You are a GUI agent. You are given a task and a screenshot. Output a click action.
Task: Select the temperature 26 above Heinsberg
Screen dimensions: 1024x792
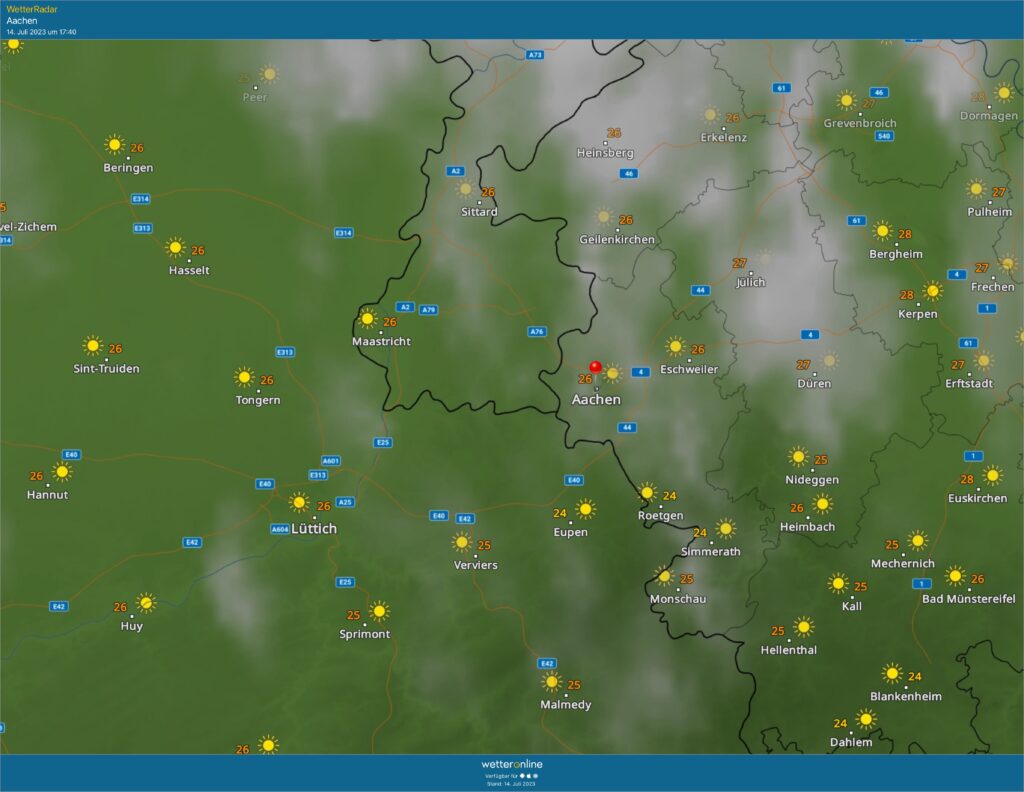coord(614,133)
